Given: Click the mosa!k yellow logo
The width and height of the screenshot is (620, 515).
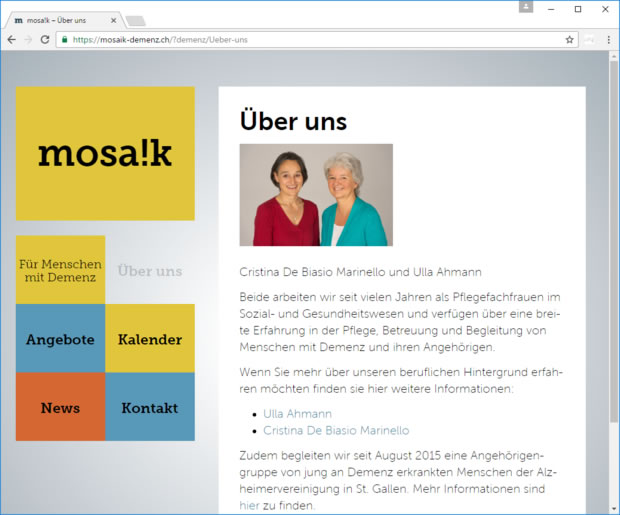Looking at the screenshot, I should 105,153.
